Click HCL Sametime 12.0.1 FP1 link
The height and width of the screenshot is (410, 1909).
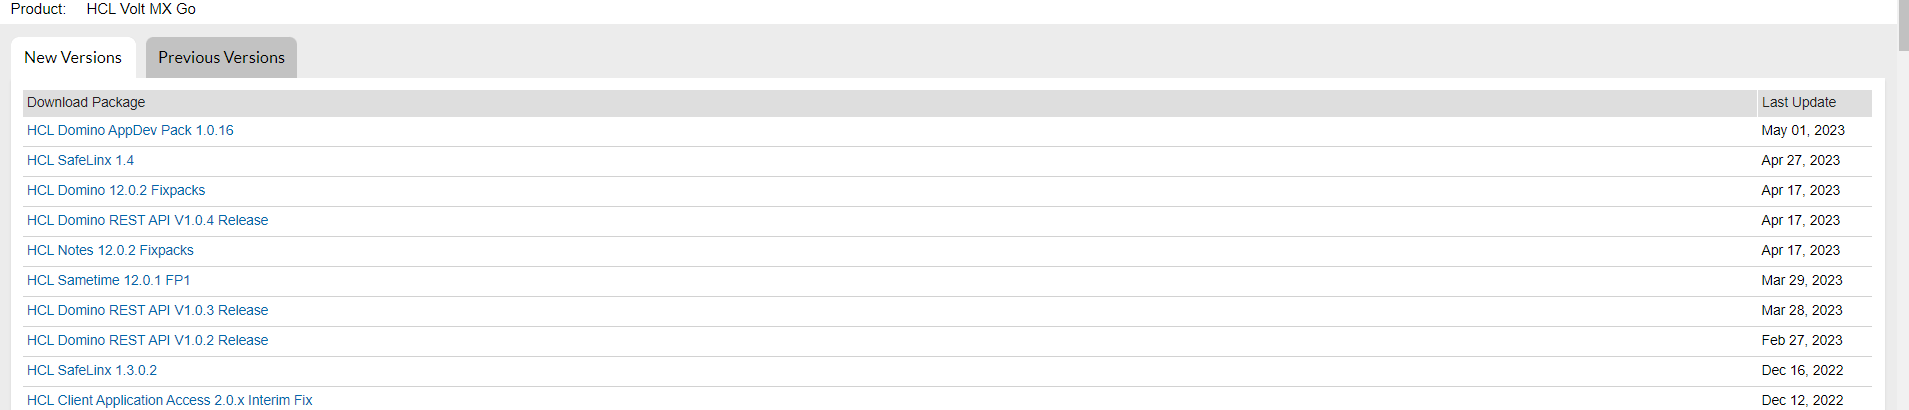tap(108, 280)
